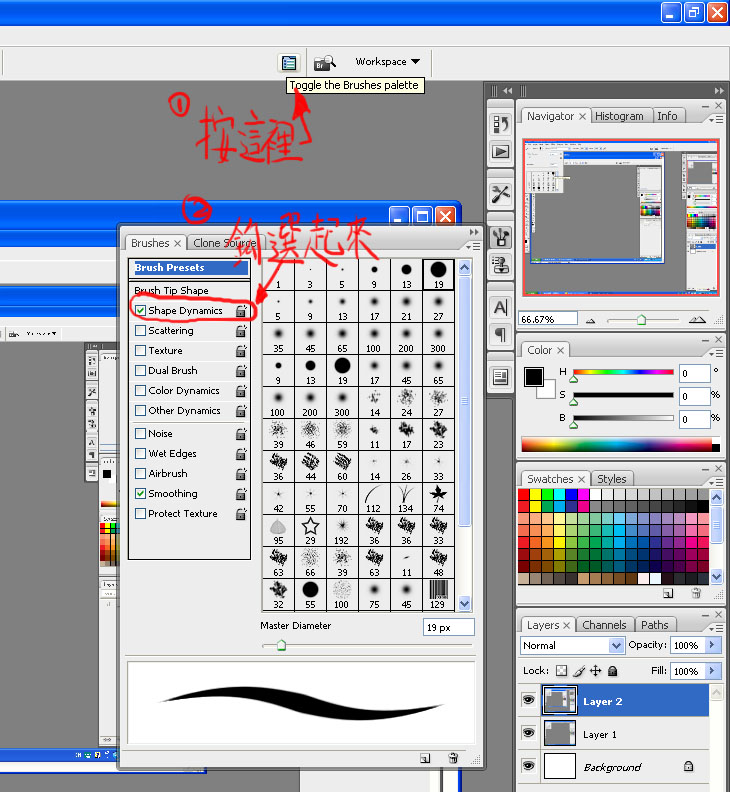The width and height of the screenshot is (730, 792).
Task: Expand the layer Opacity slider arrow
Action: tap(712, 646)
